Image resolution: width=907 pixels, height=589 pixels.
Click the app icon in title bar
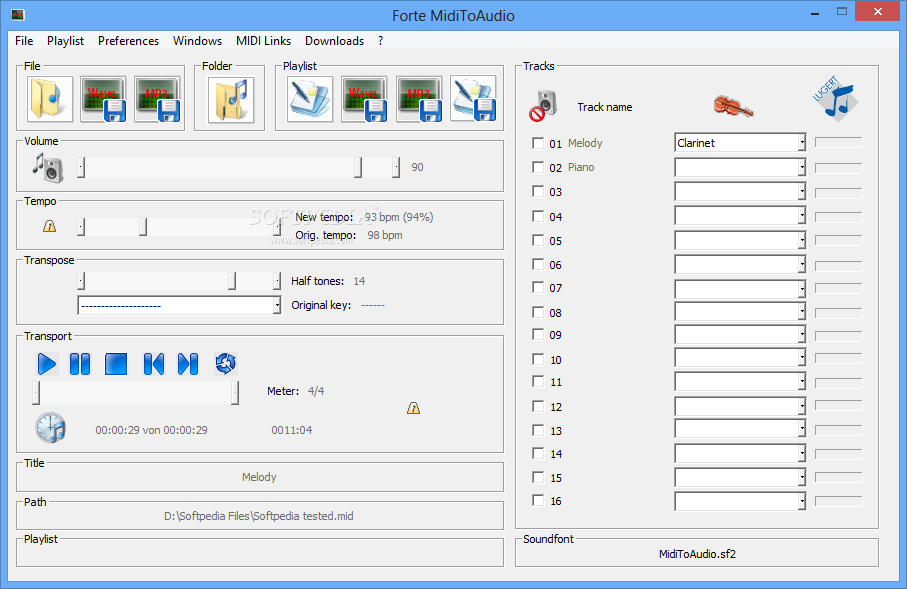pyautogui.click(x=18, y=14)
